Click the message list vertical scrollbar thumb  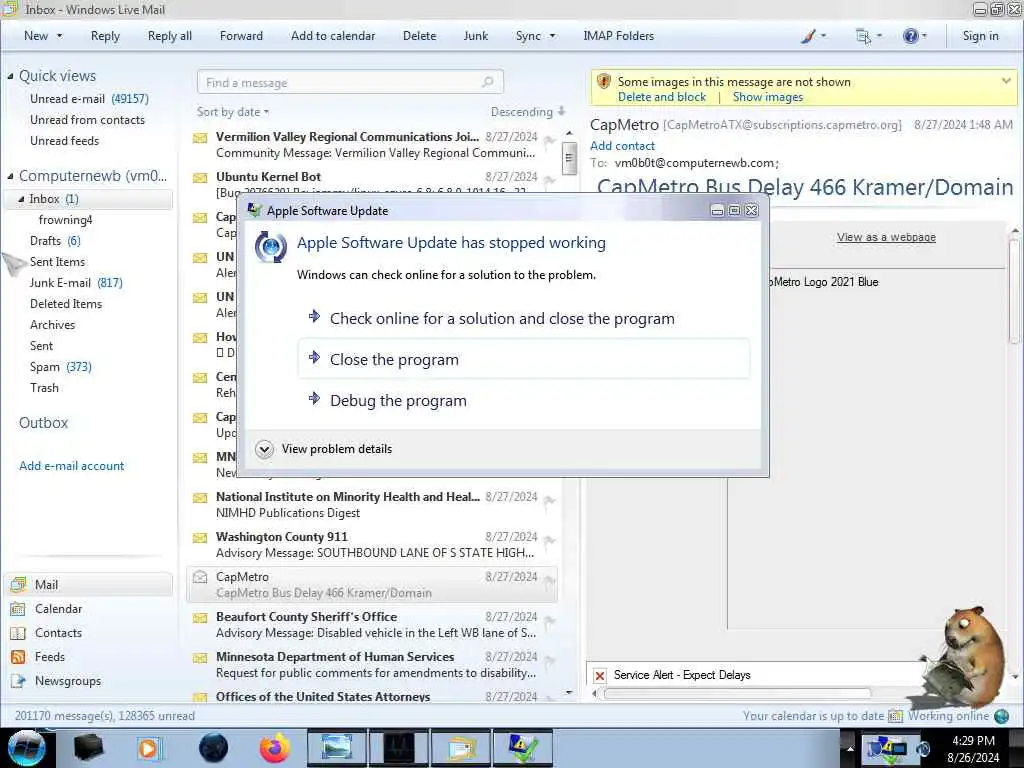click(x=569, y=157)
